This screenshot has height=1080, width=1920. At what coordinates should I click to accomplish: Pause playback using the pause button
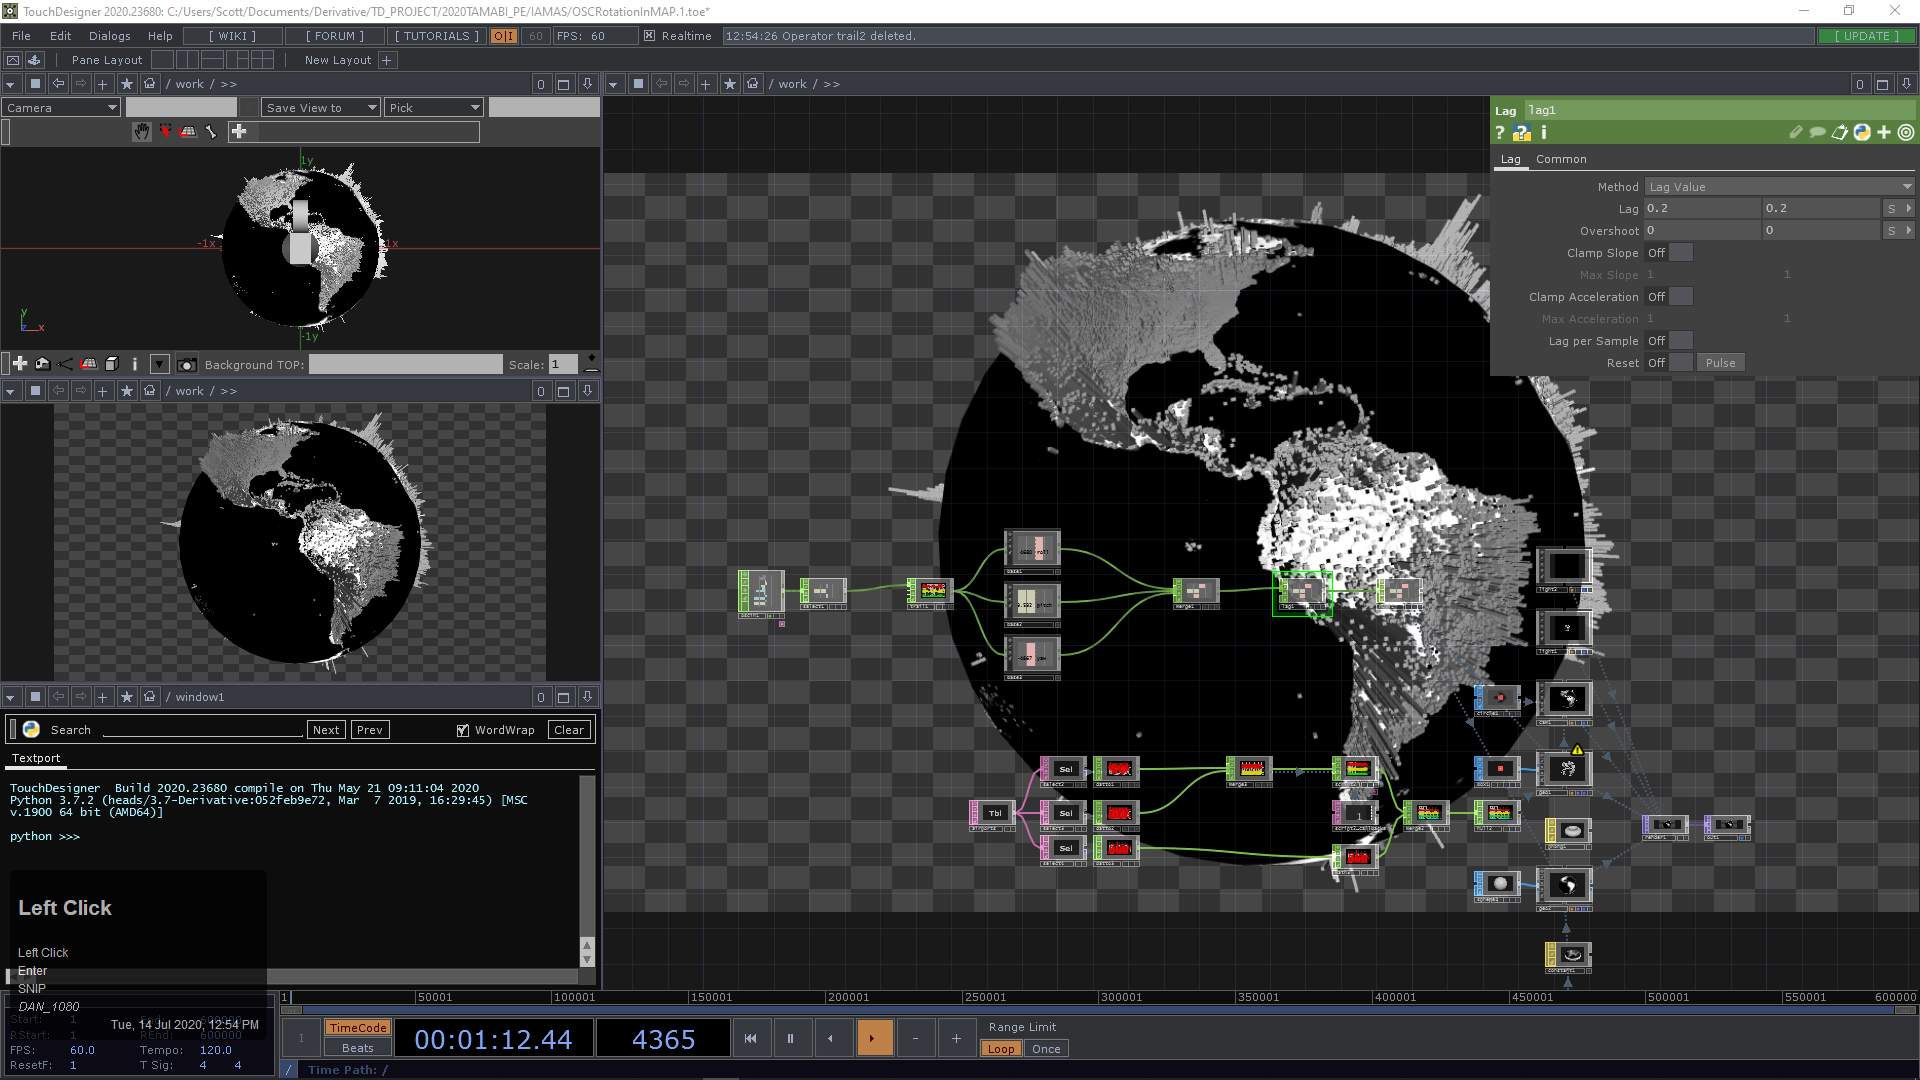(x=790, y=1039)
